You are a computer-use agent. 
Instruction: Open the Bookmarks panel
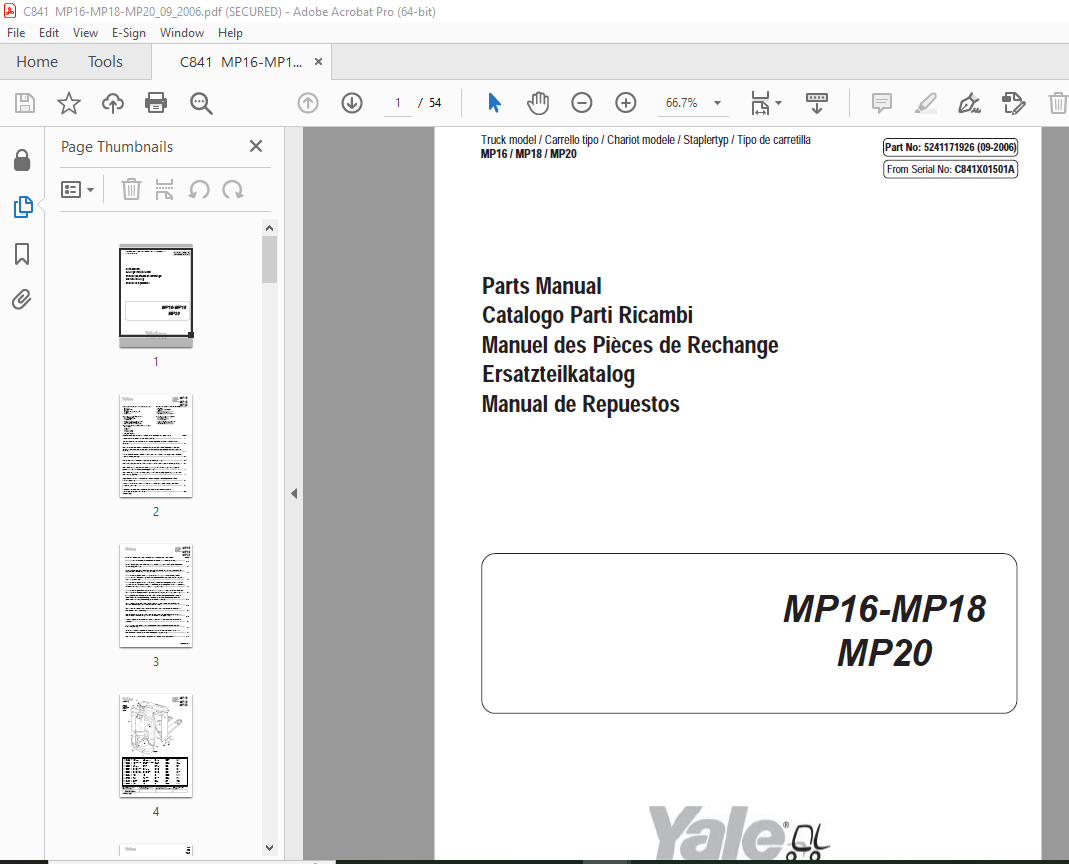22,254
